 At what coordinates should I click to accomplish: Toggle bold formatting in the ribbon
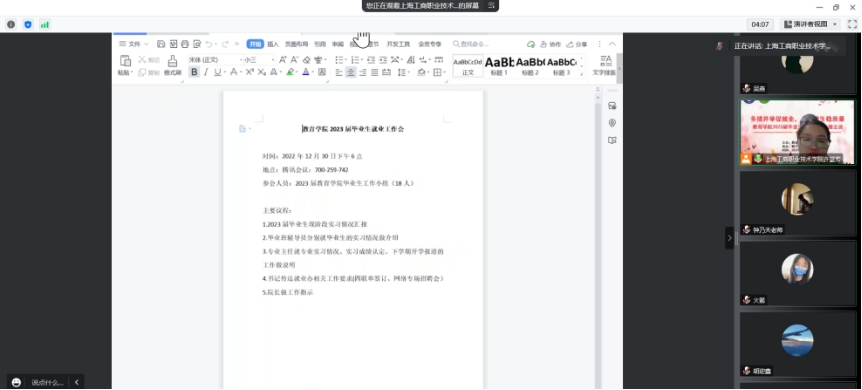(x=194, y=72)
